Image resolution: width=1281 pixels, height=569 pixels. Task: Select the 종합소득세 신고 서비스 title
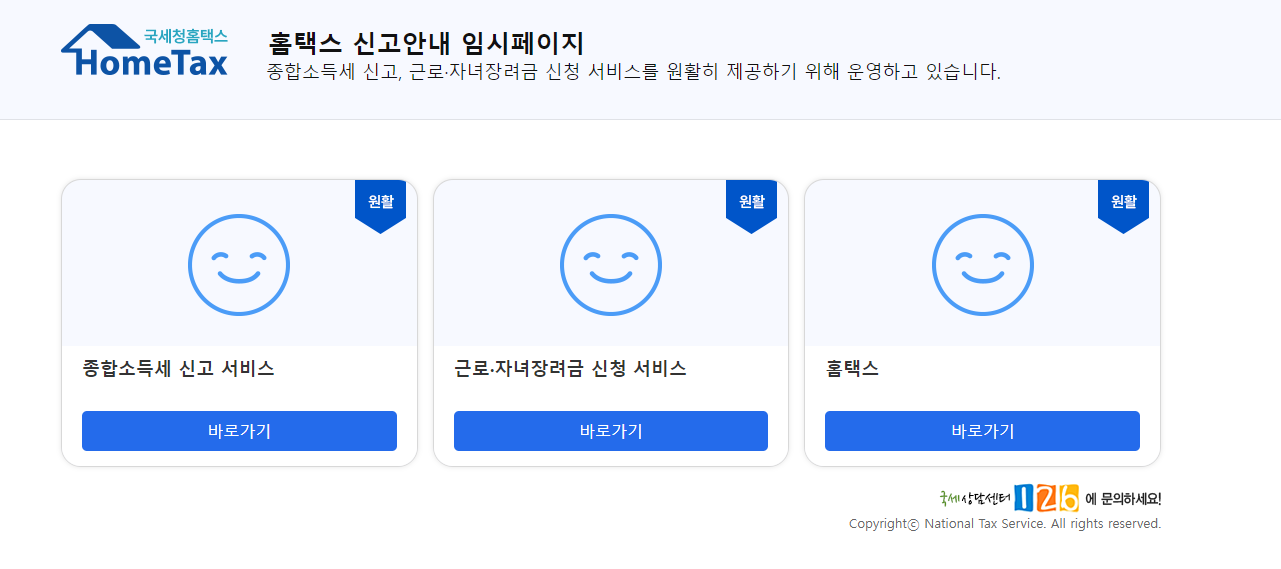(178, 369)
